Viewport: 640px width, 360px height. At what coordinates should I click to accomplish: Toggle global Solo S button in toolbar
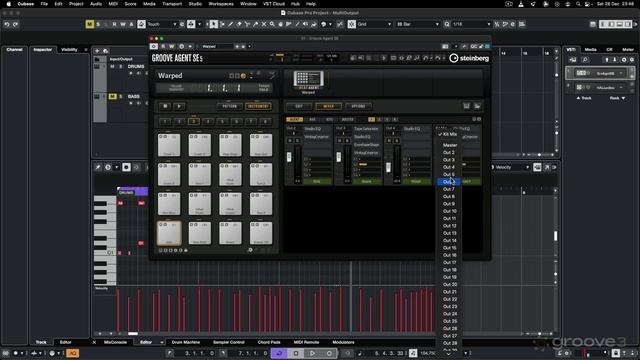(98, 24)
